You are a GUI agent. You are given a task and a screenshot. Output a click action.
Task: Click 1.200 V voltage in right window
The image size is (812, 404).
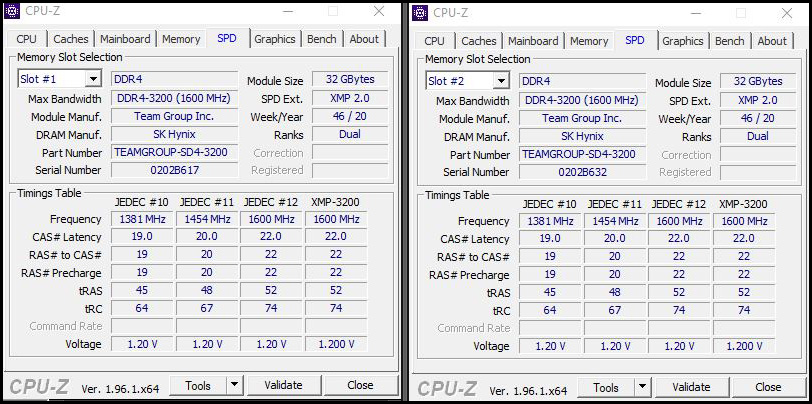point(744,346)
